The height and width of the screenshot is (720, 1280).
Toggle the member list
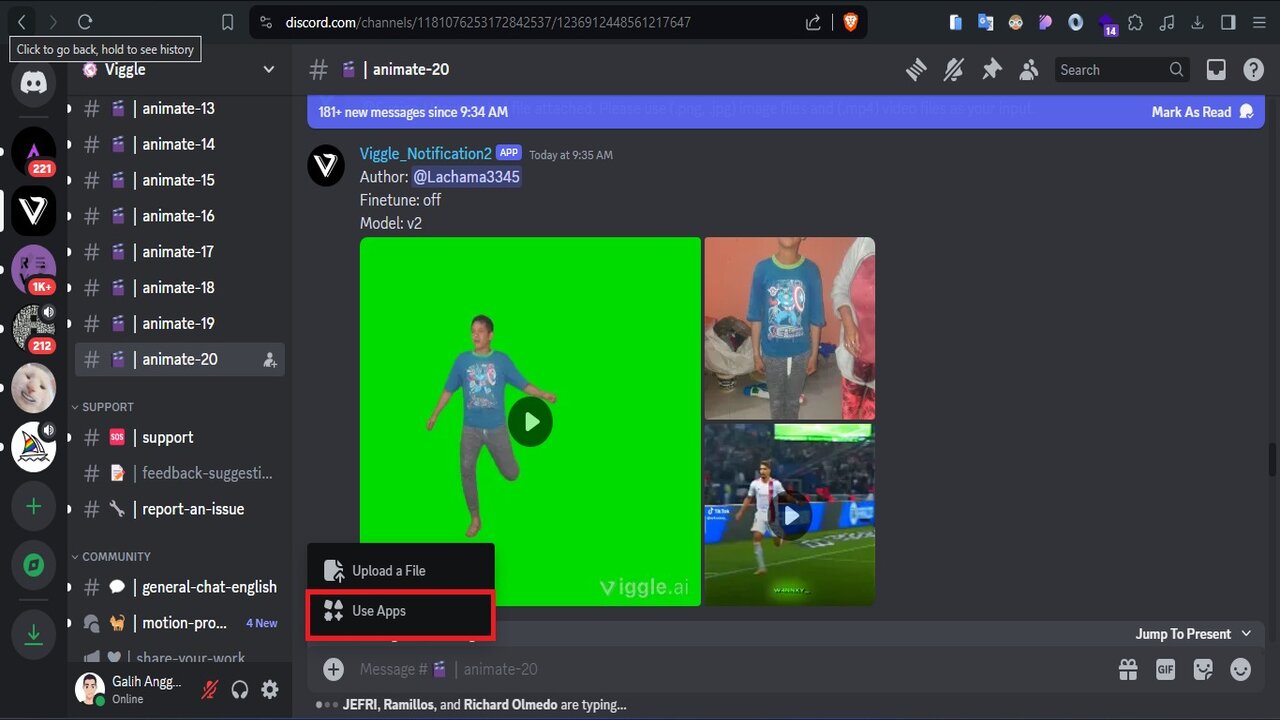click(x=1028, y=69)
